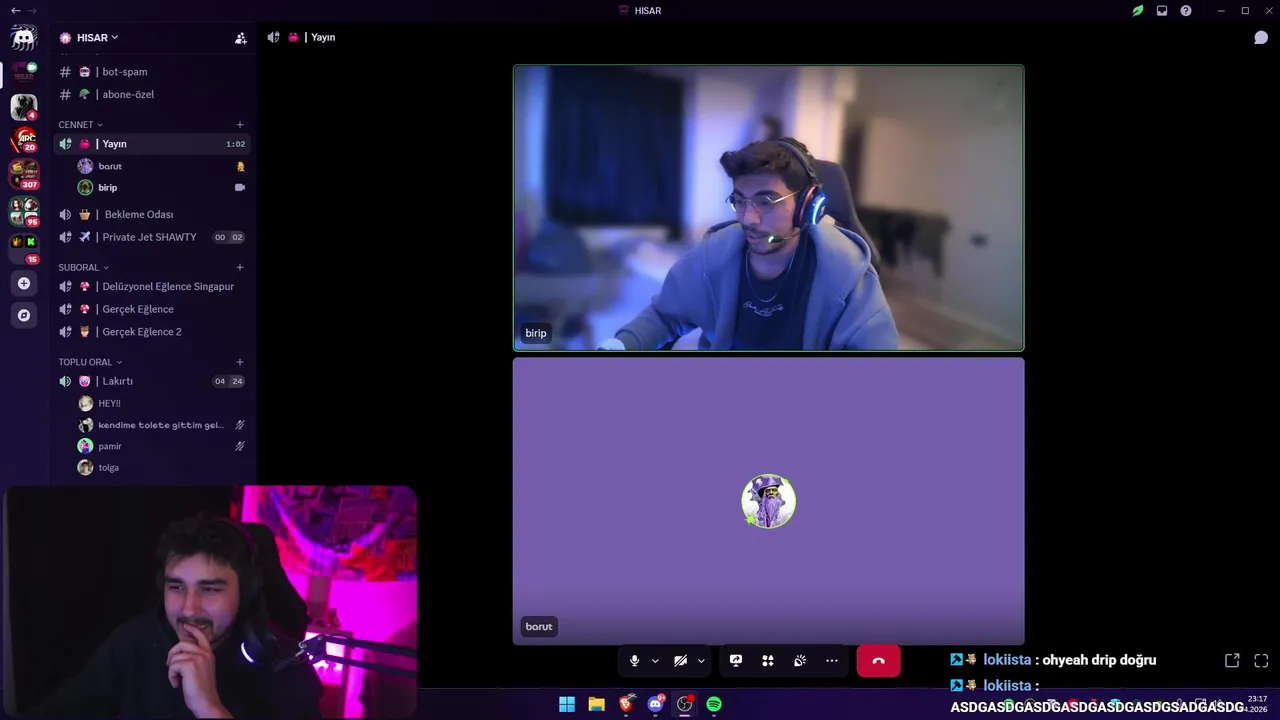The image size is (1280, 720).
Task: Open File Explorer from taskbar
Action: point(596,704)
